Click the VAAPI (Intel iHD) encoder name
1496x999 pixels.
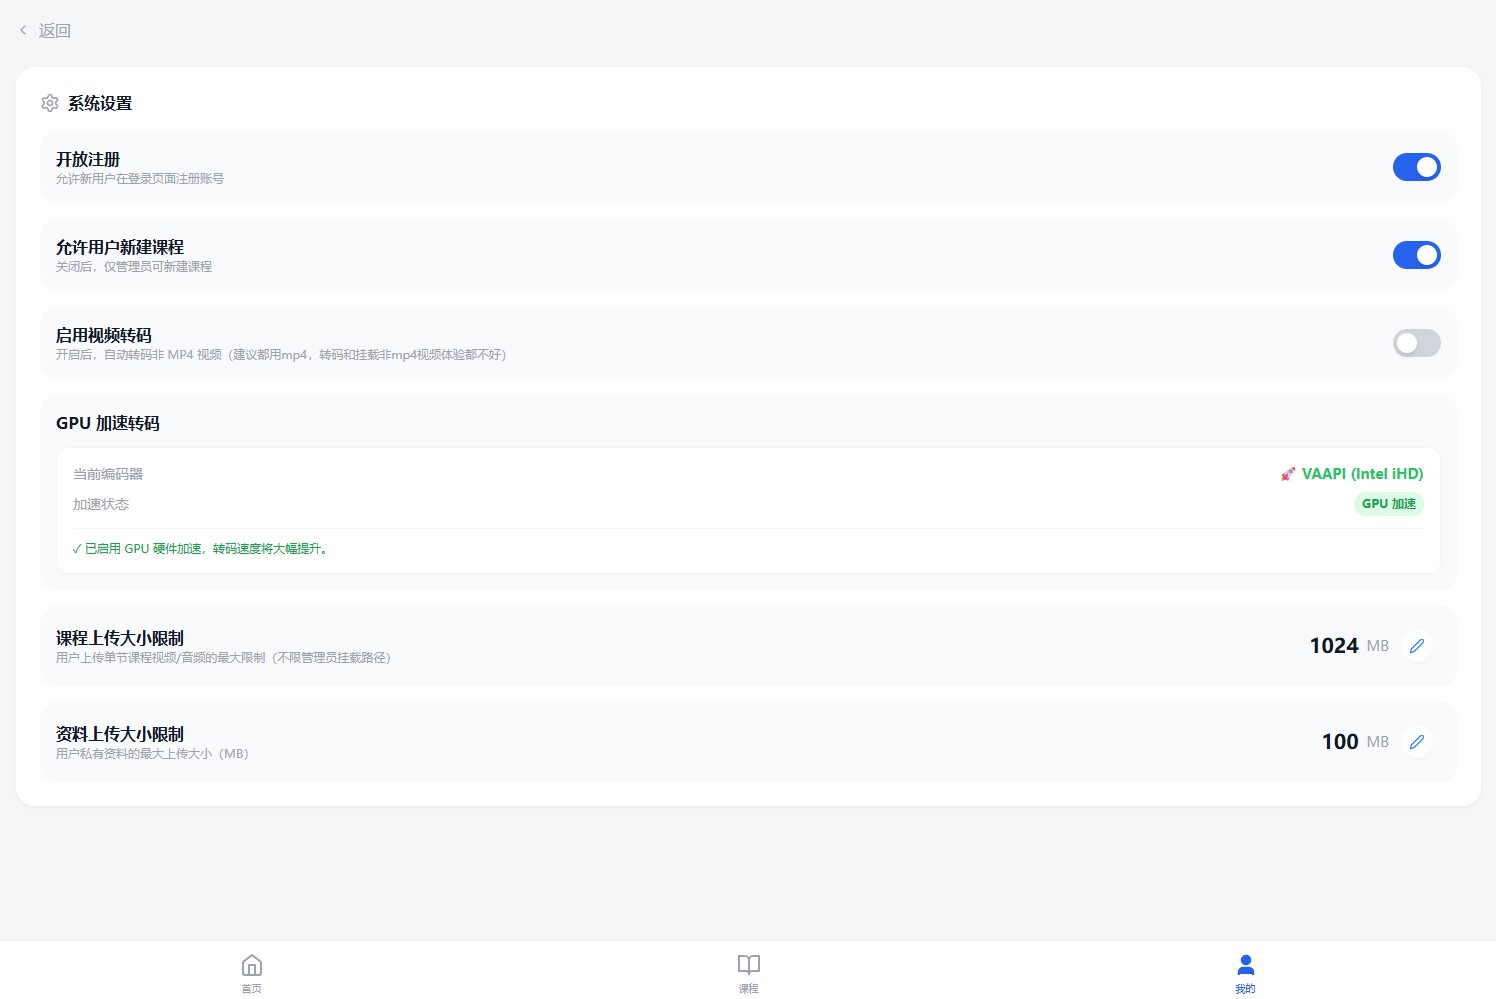click(x=1362, y=474)
